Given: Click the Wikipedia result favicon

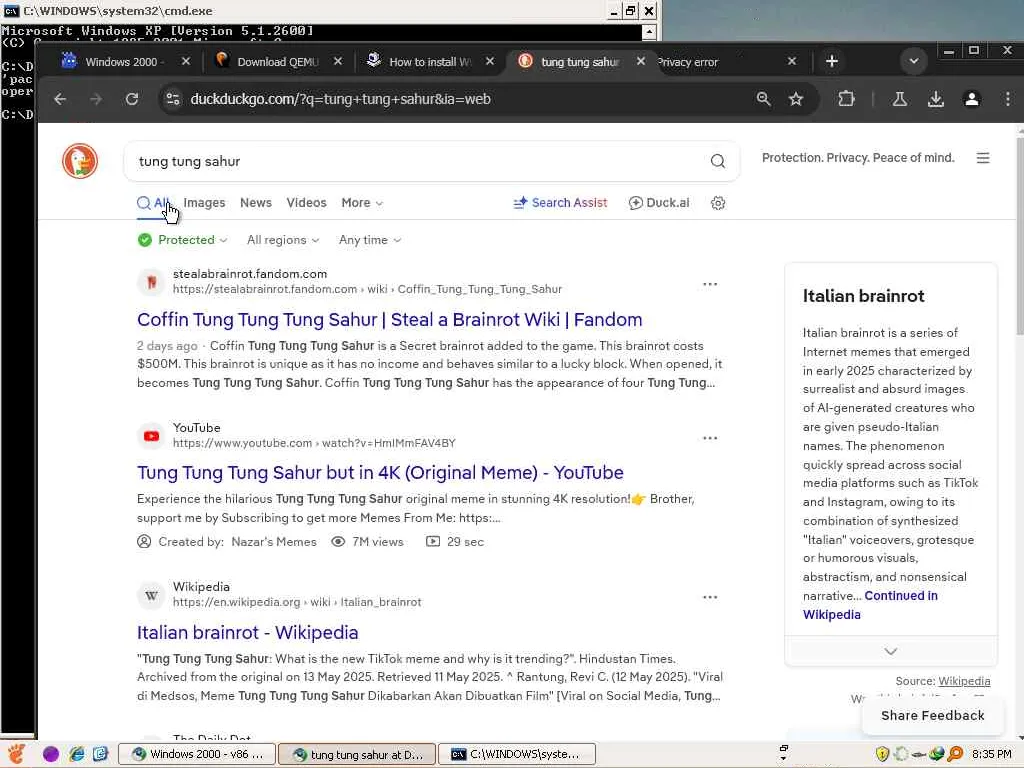Looking at the screenshot, I should pyautogui.click(x=152, y=595).
